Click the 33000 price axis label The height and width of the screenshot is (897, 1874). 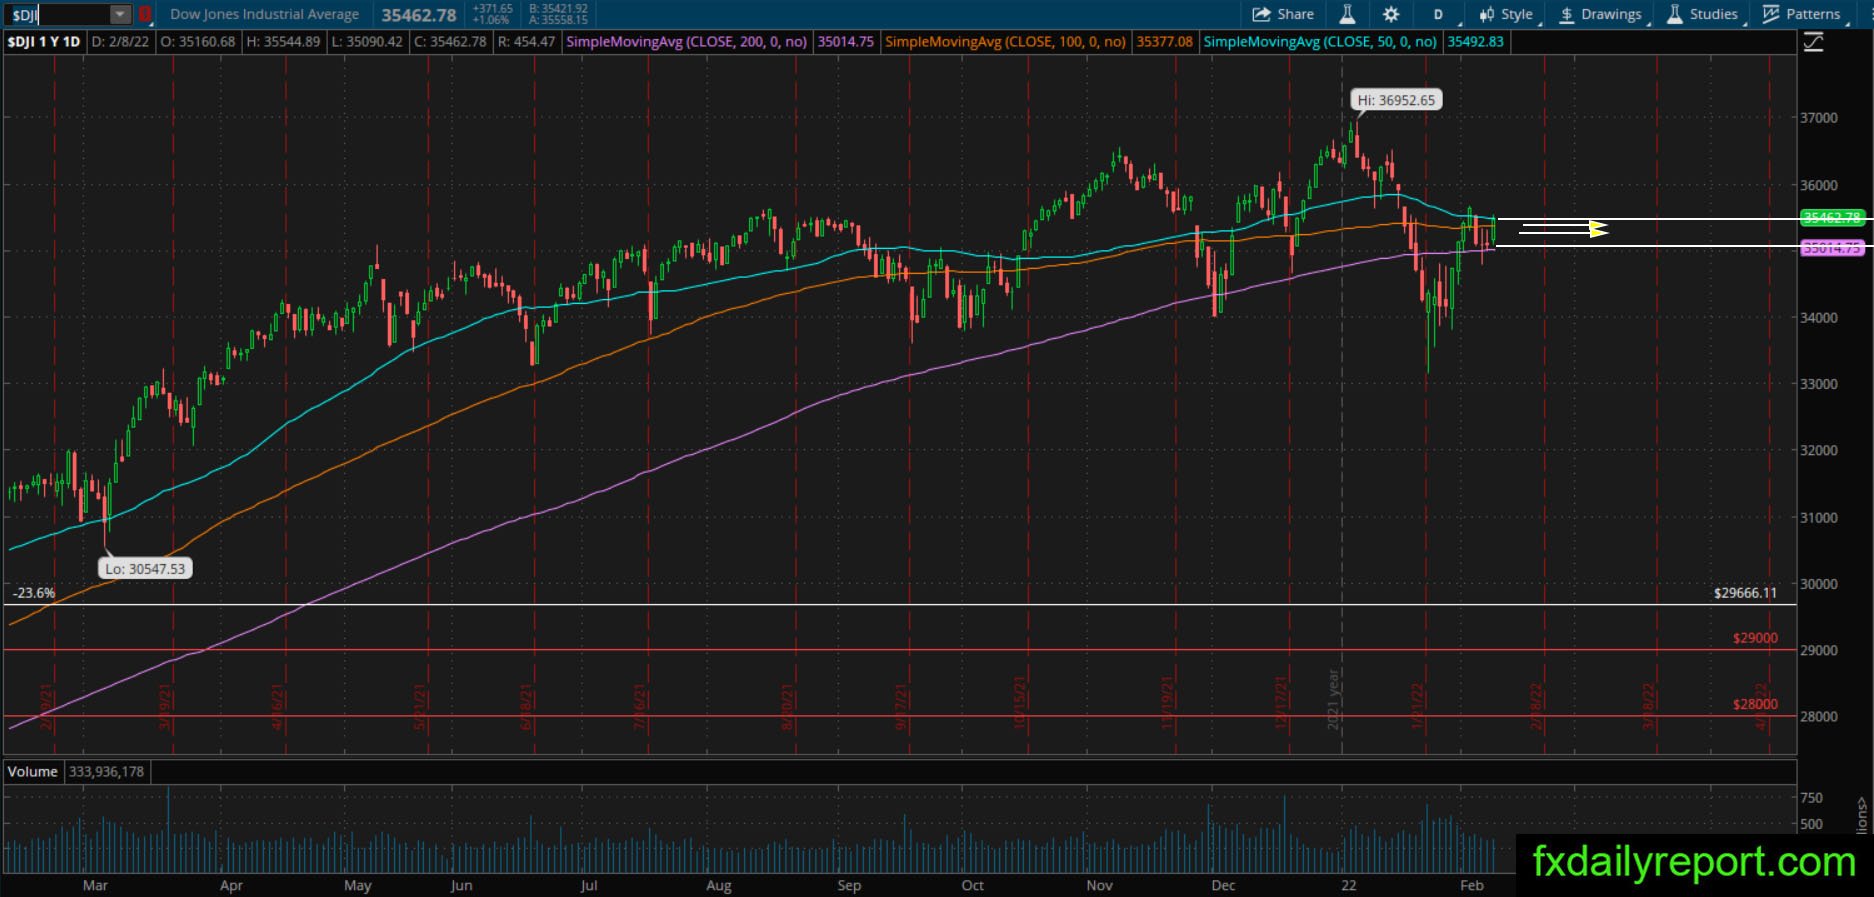tap(1819, 384)
